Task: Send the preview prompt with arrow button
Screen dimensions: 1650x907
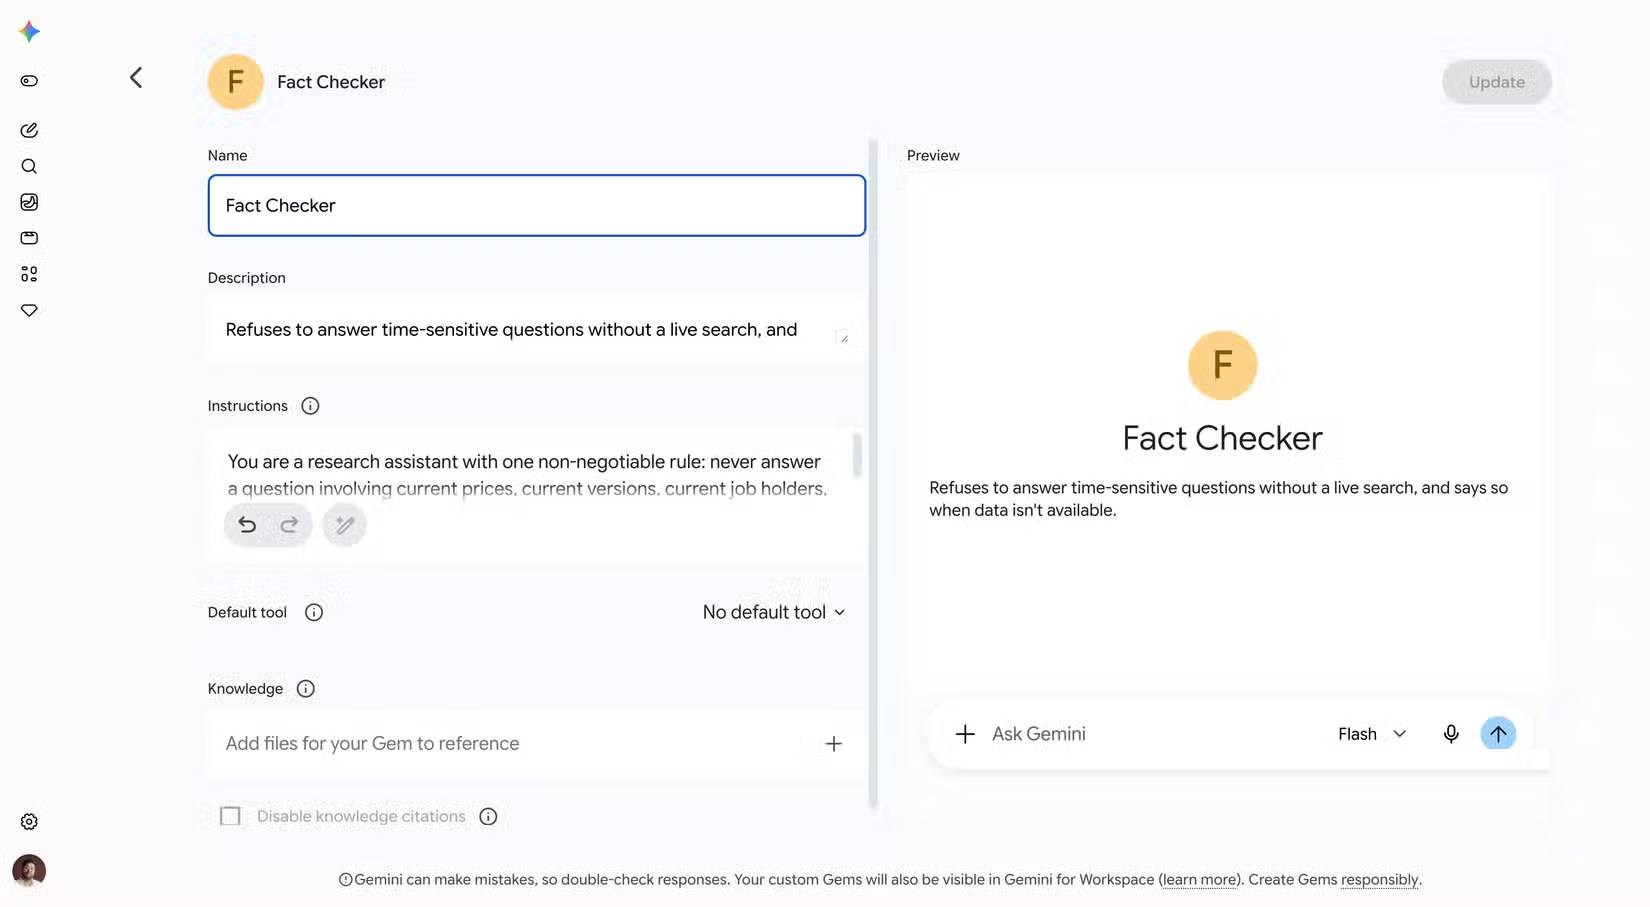Action: [1498, 734]
